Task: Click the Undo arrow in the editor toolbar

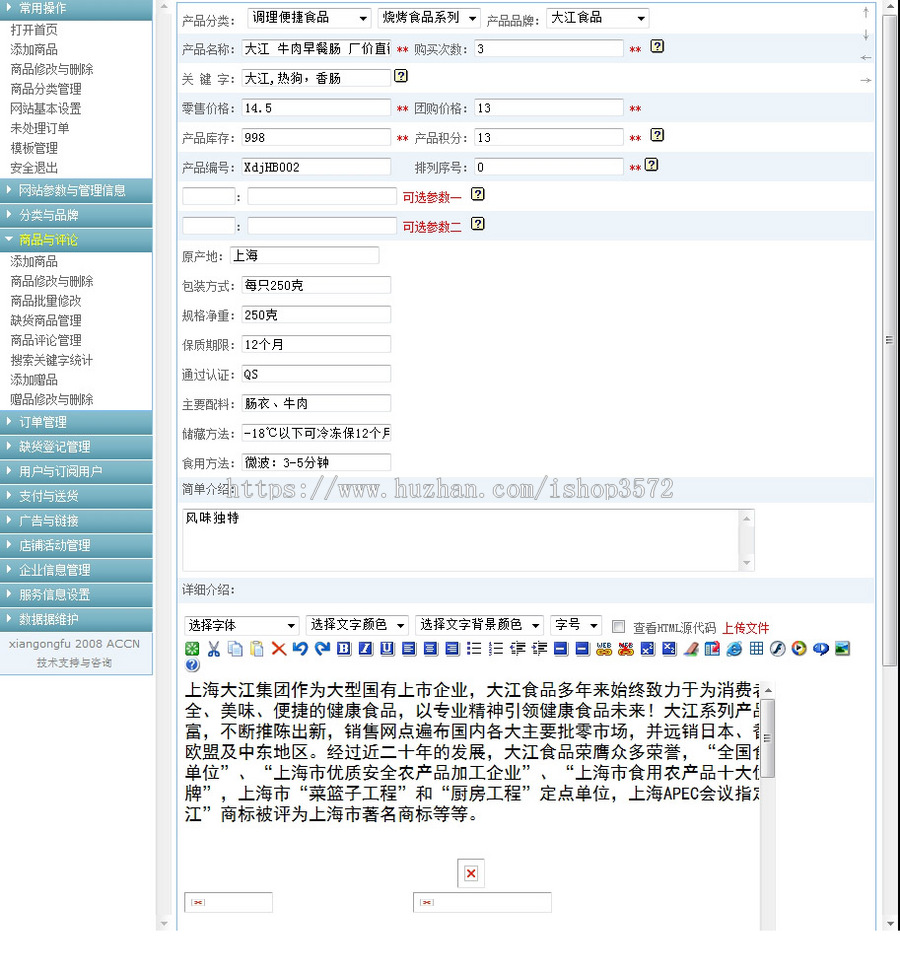Action: coord(299,649)
